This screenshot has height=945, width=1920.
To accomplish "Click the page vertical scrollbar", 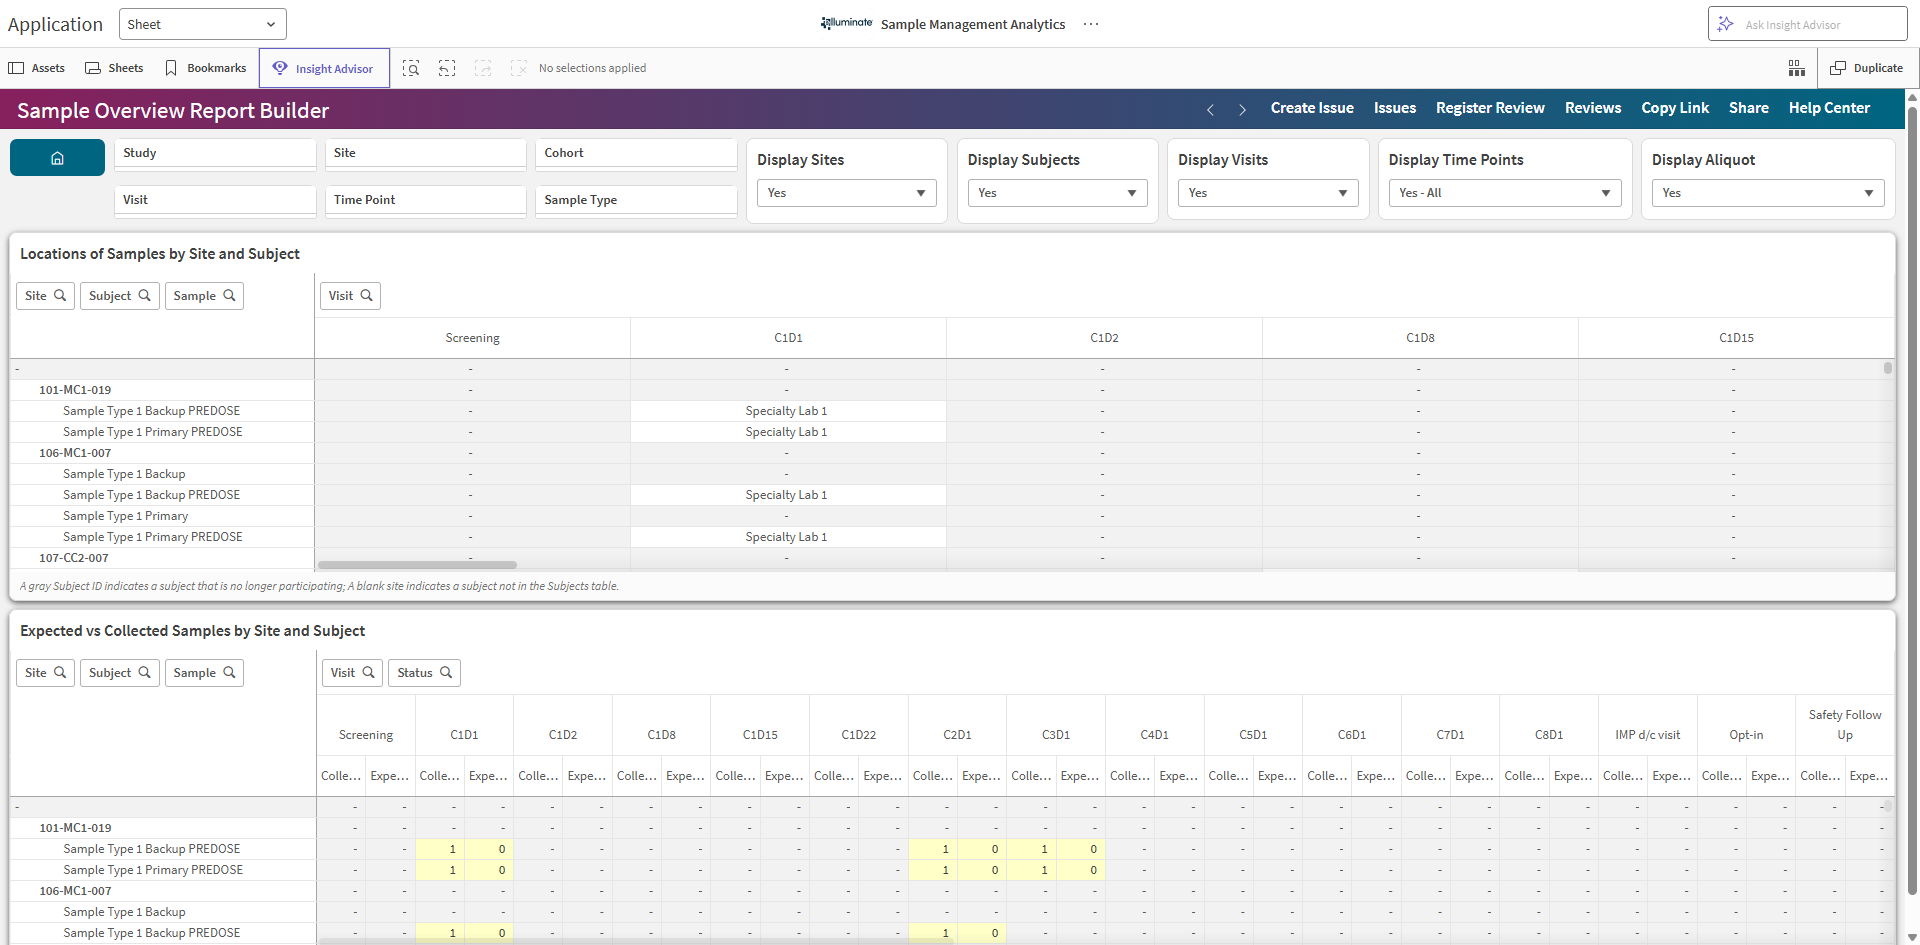I will tap(1912, 500).
